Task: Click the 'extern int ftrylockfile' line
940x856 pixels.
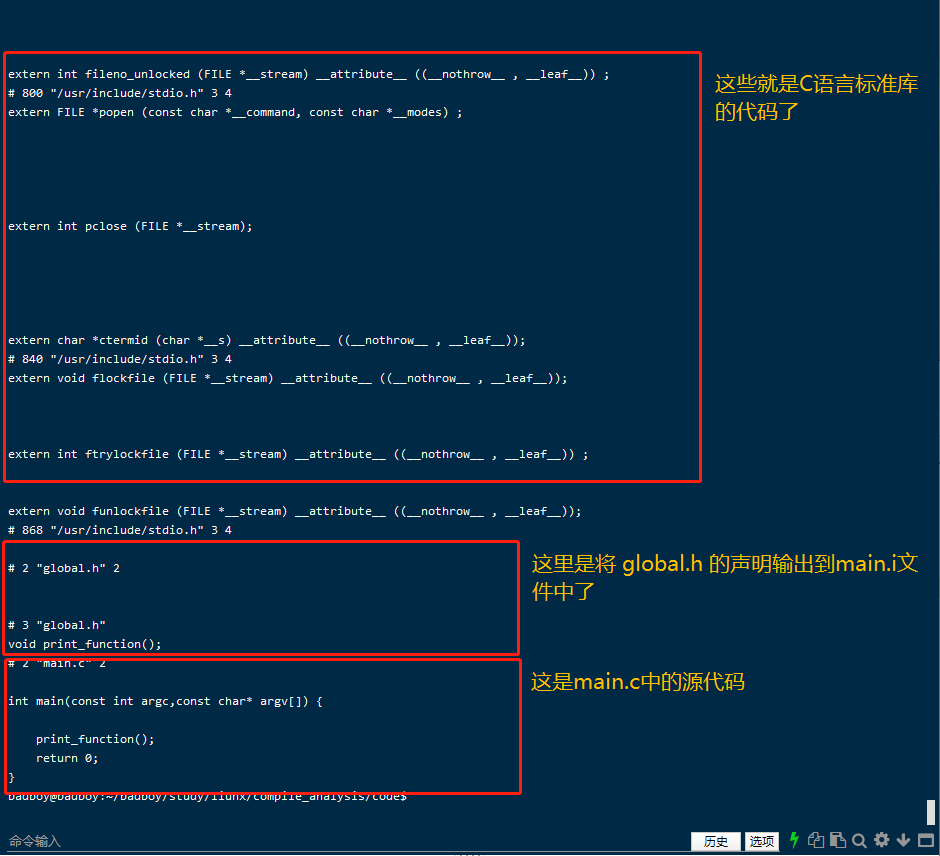Action: click(298, 454)
